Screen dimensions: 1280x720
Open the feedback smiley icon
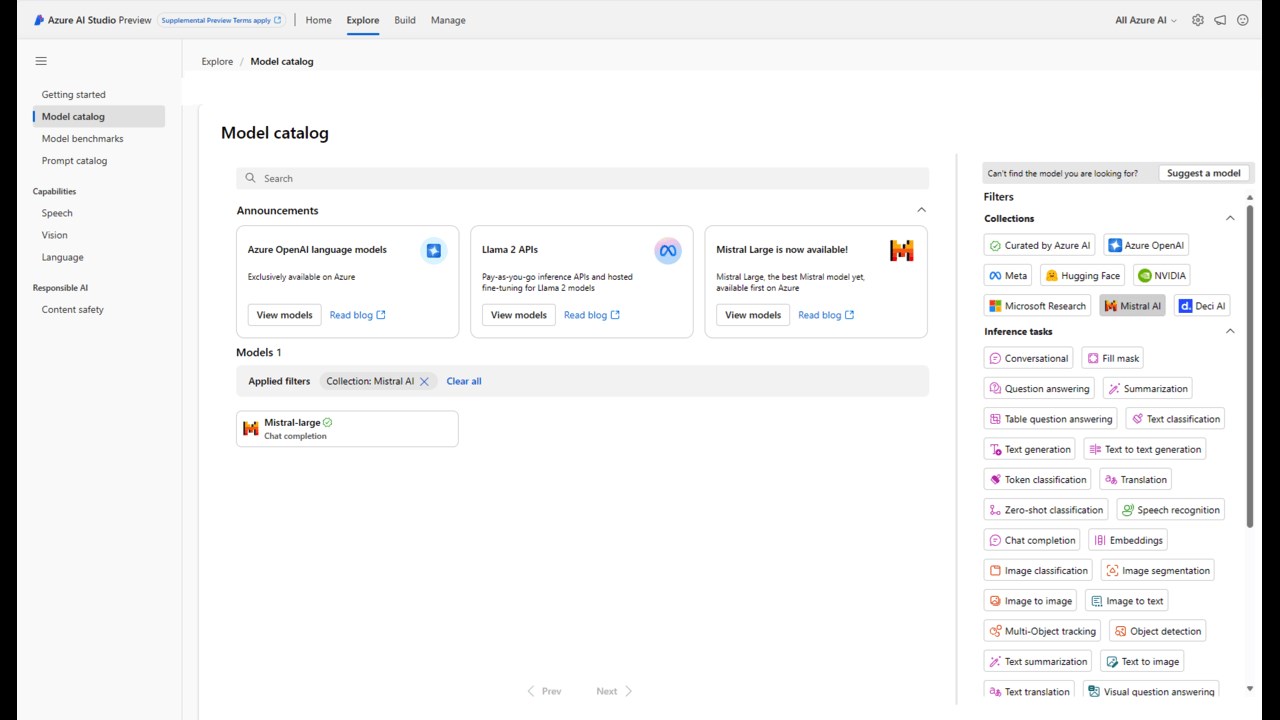point(1243,20)
